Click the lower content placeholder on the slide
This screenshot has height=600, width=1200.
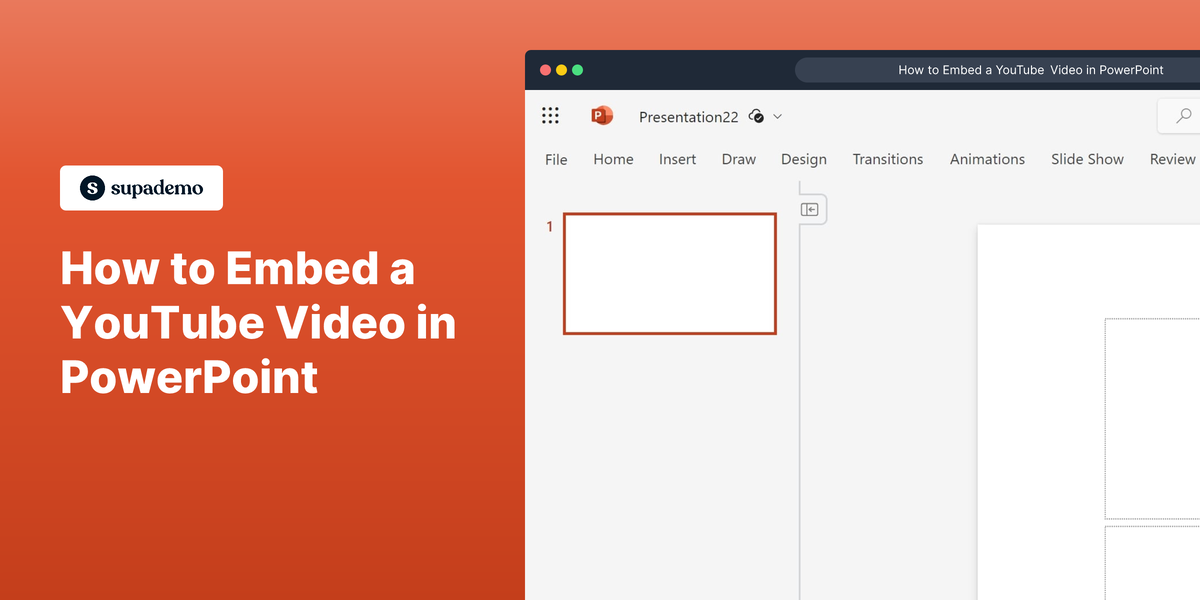click(1150, 560)
